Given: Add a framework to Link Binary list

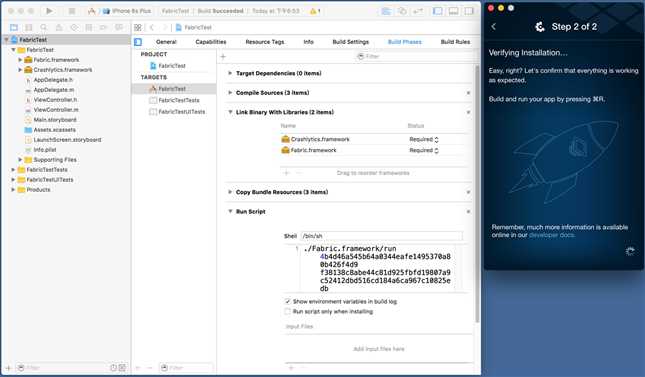Looking at the screenshot, I should (287, 173).
